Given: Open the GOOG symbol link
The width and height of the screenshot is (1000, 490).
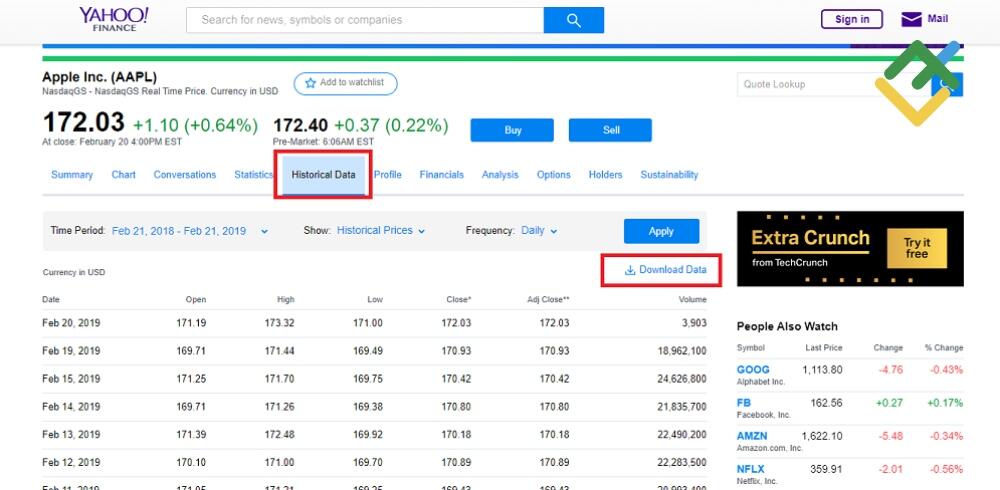Looking at the screenshot, I should pos(753,369).
